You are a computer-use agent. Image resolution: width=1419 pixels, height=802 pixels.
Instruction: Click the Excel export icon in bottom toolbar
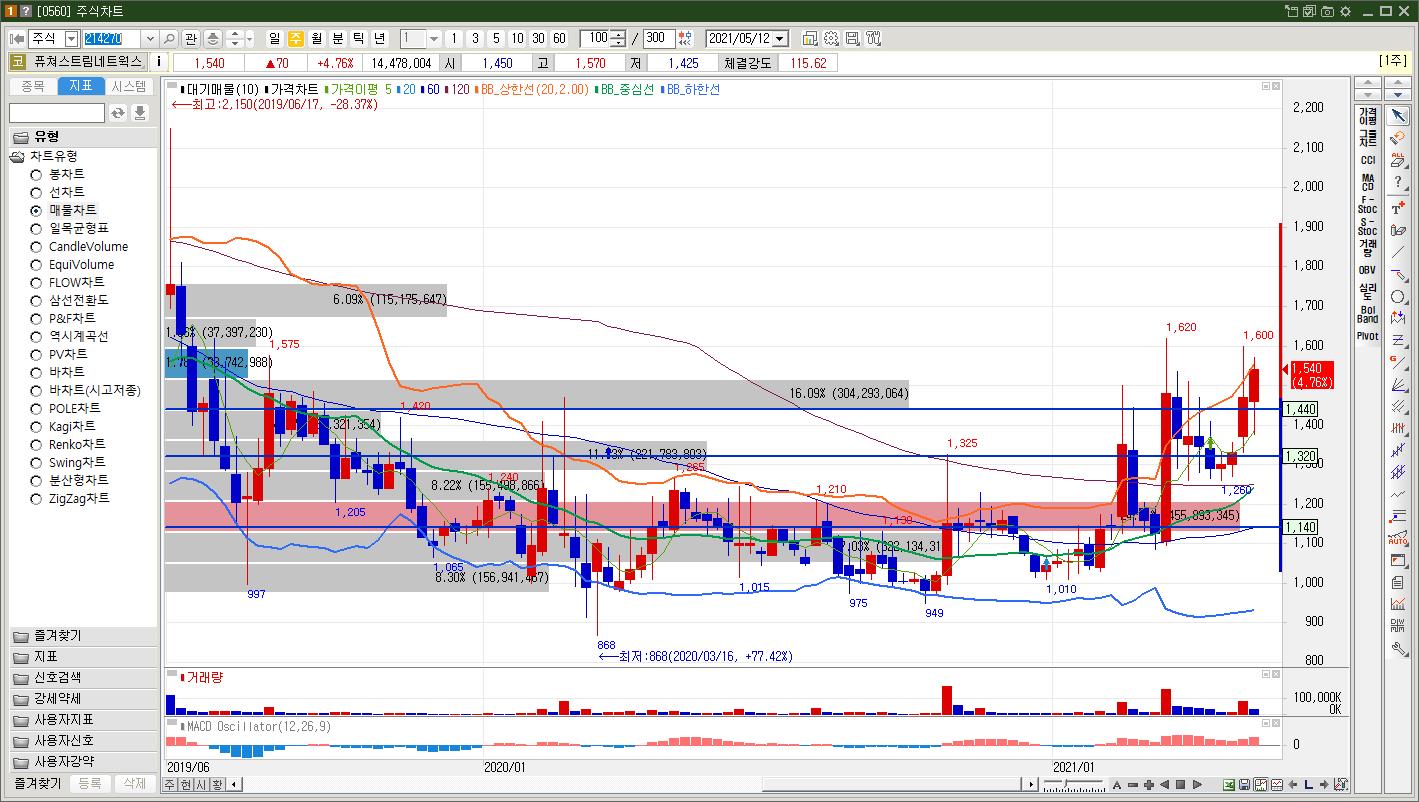[1229, 784]
